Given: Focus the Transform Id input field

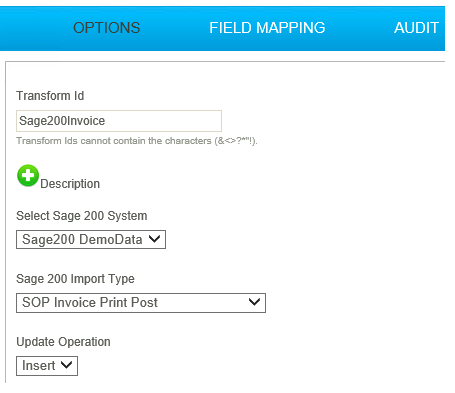Looking at the screenshot, I should pos(119,121).
